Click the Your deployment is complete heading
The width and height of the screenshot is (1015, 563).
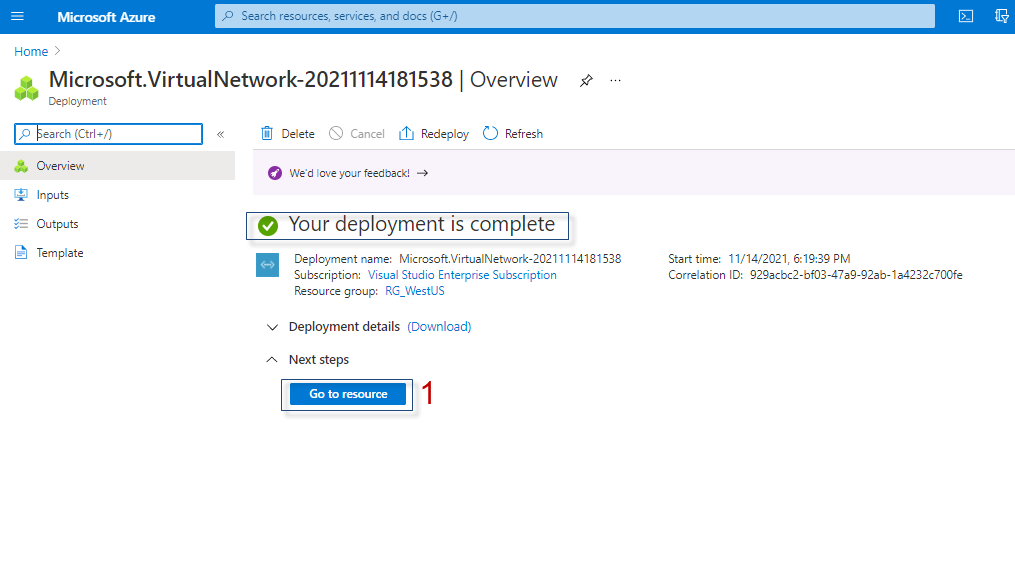pos(421,224)
